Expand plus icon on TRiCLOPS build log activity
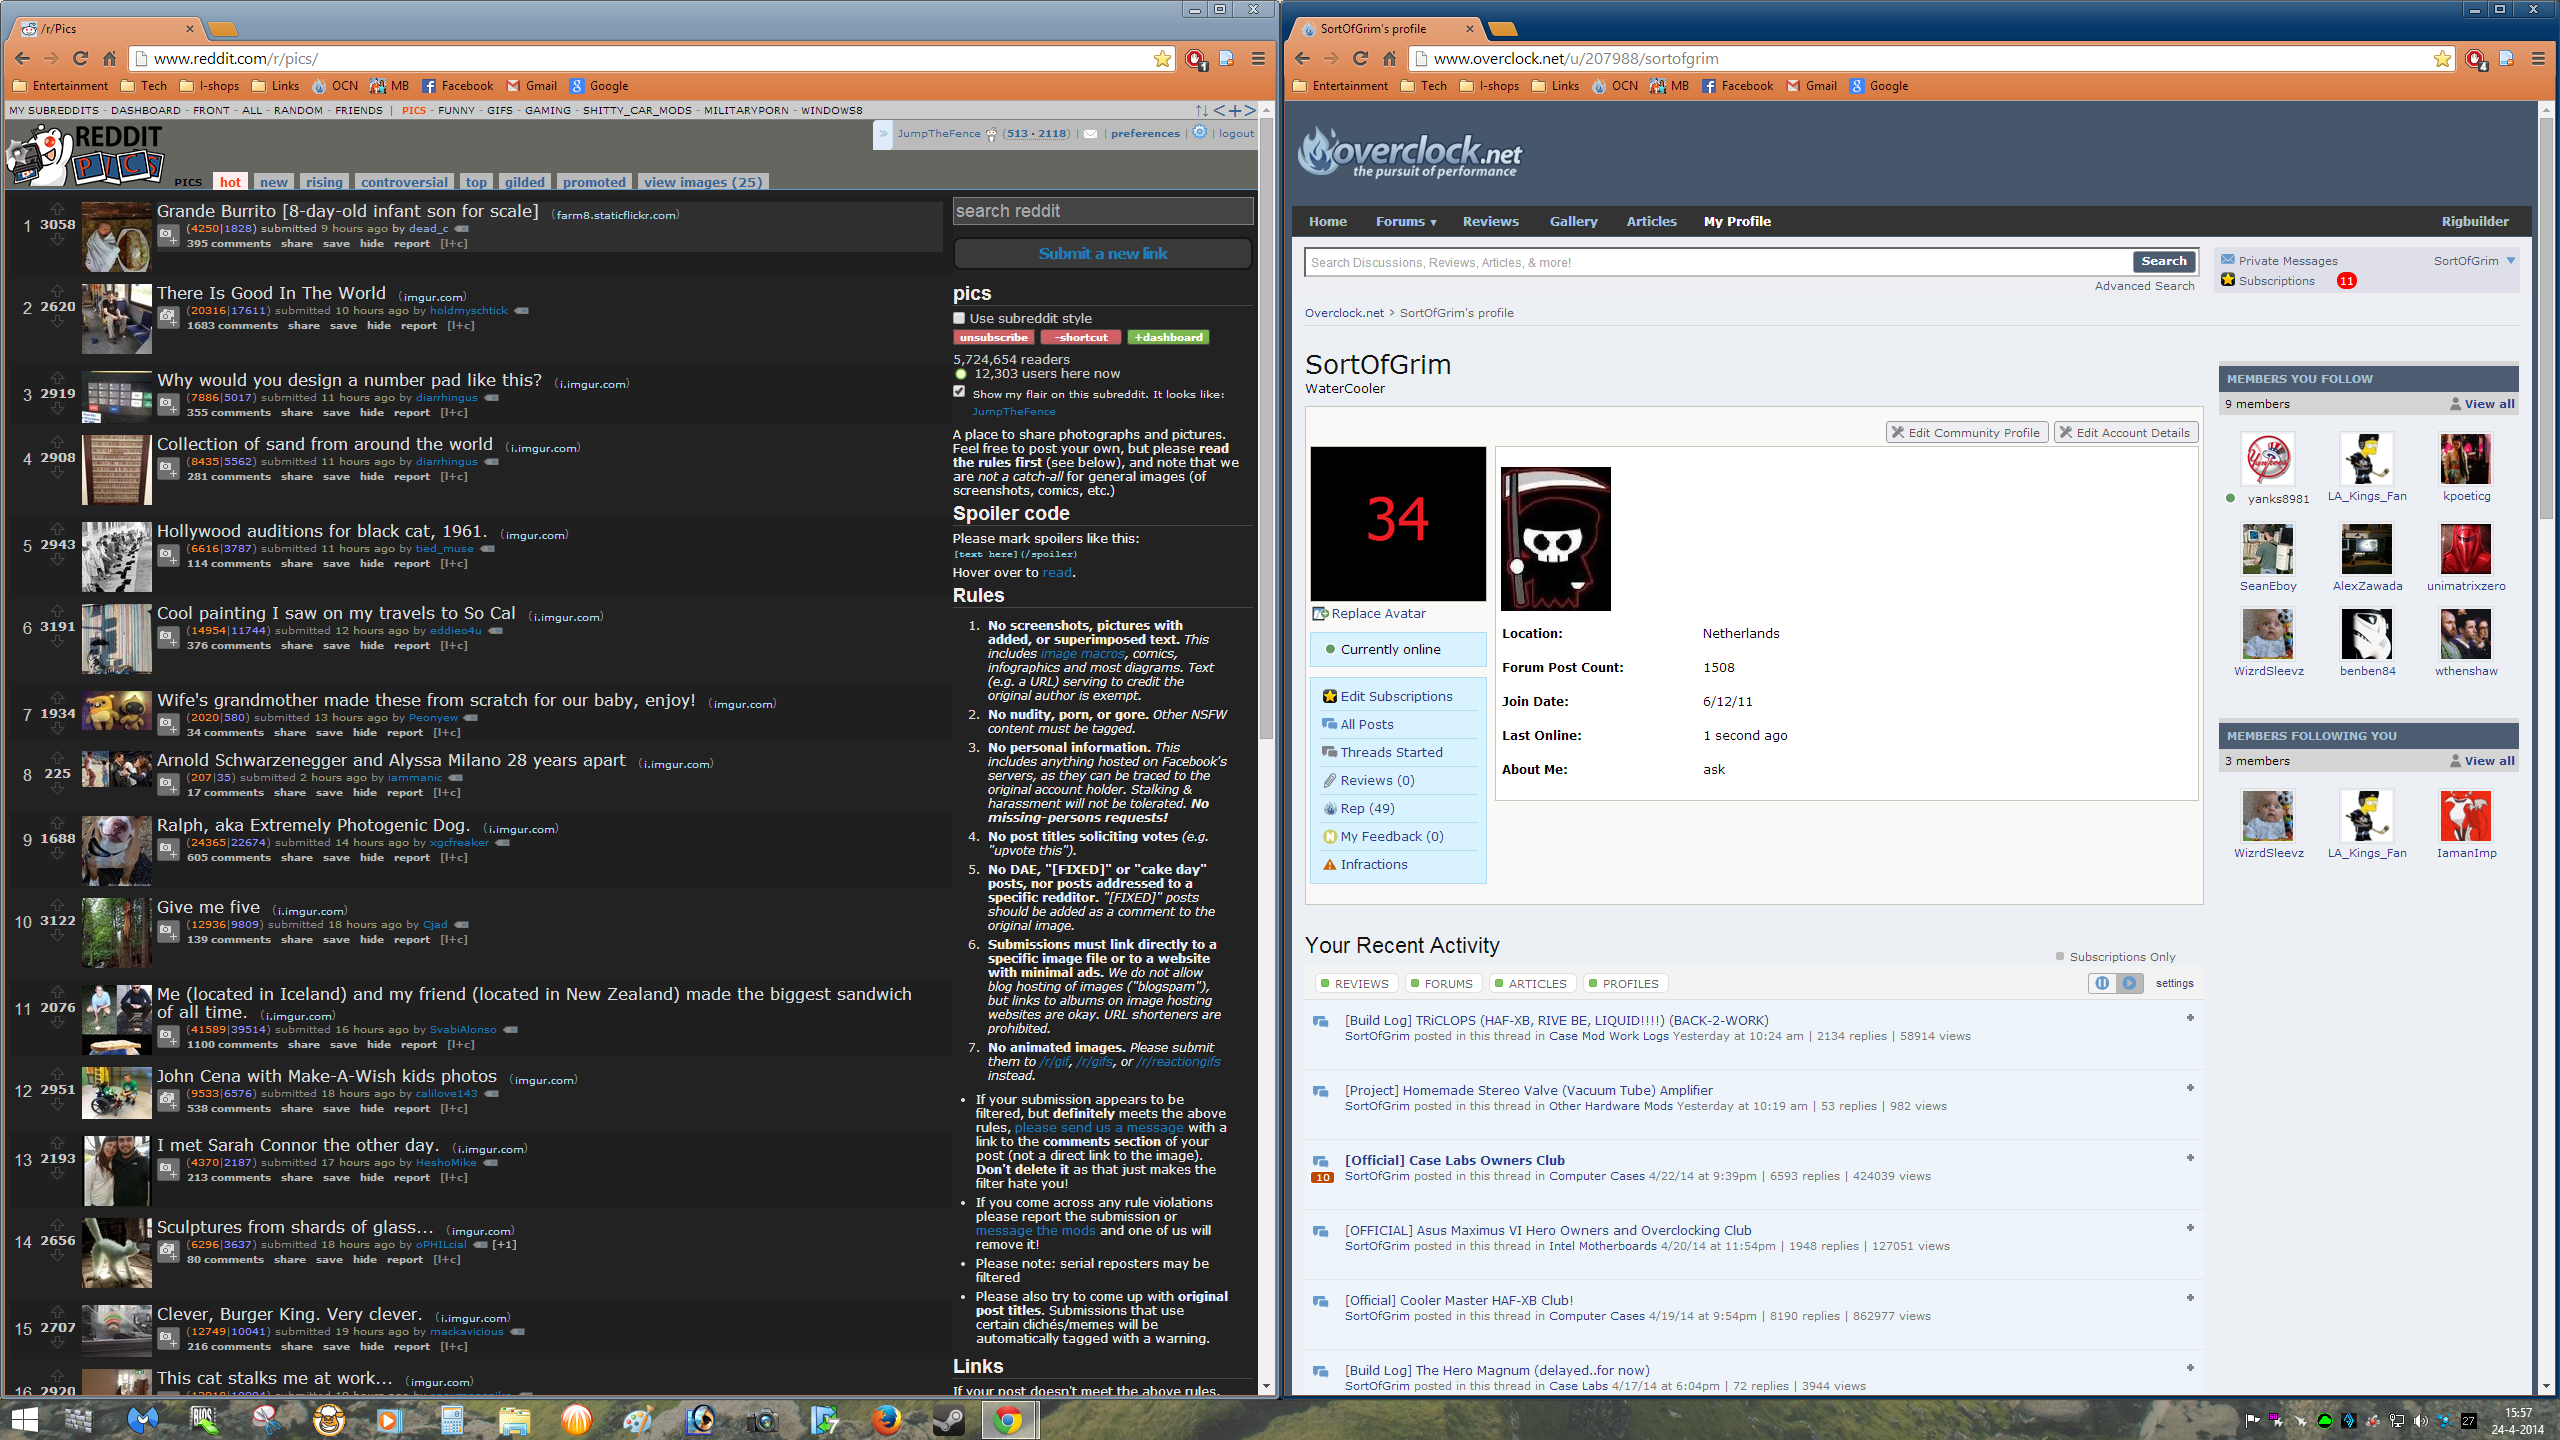 [2190, 1018]
